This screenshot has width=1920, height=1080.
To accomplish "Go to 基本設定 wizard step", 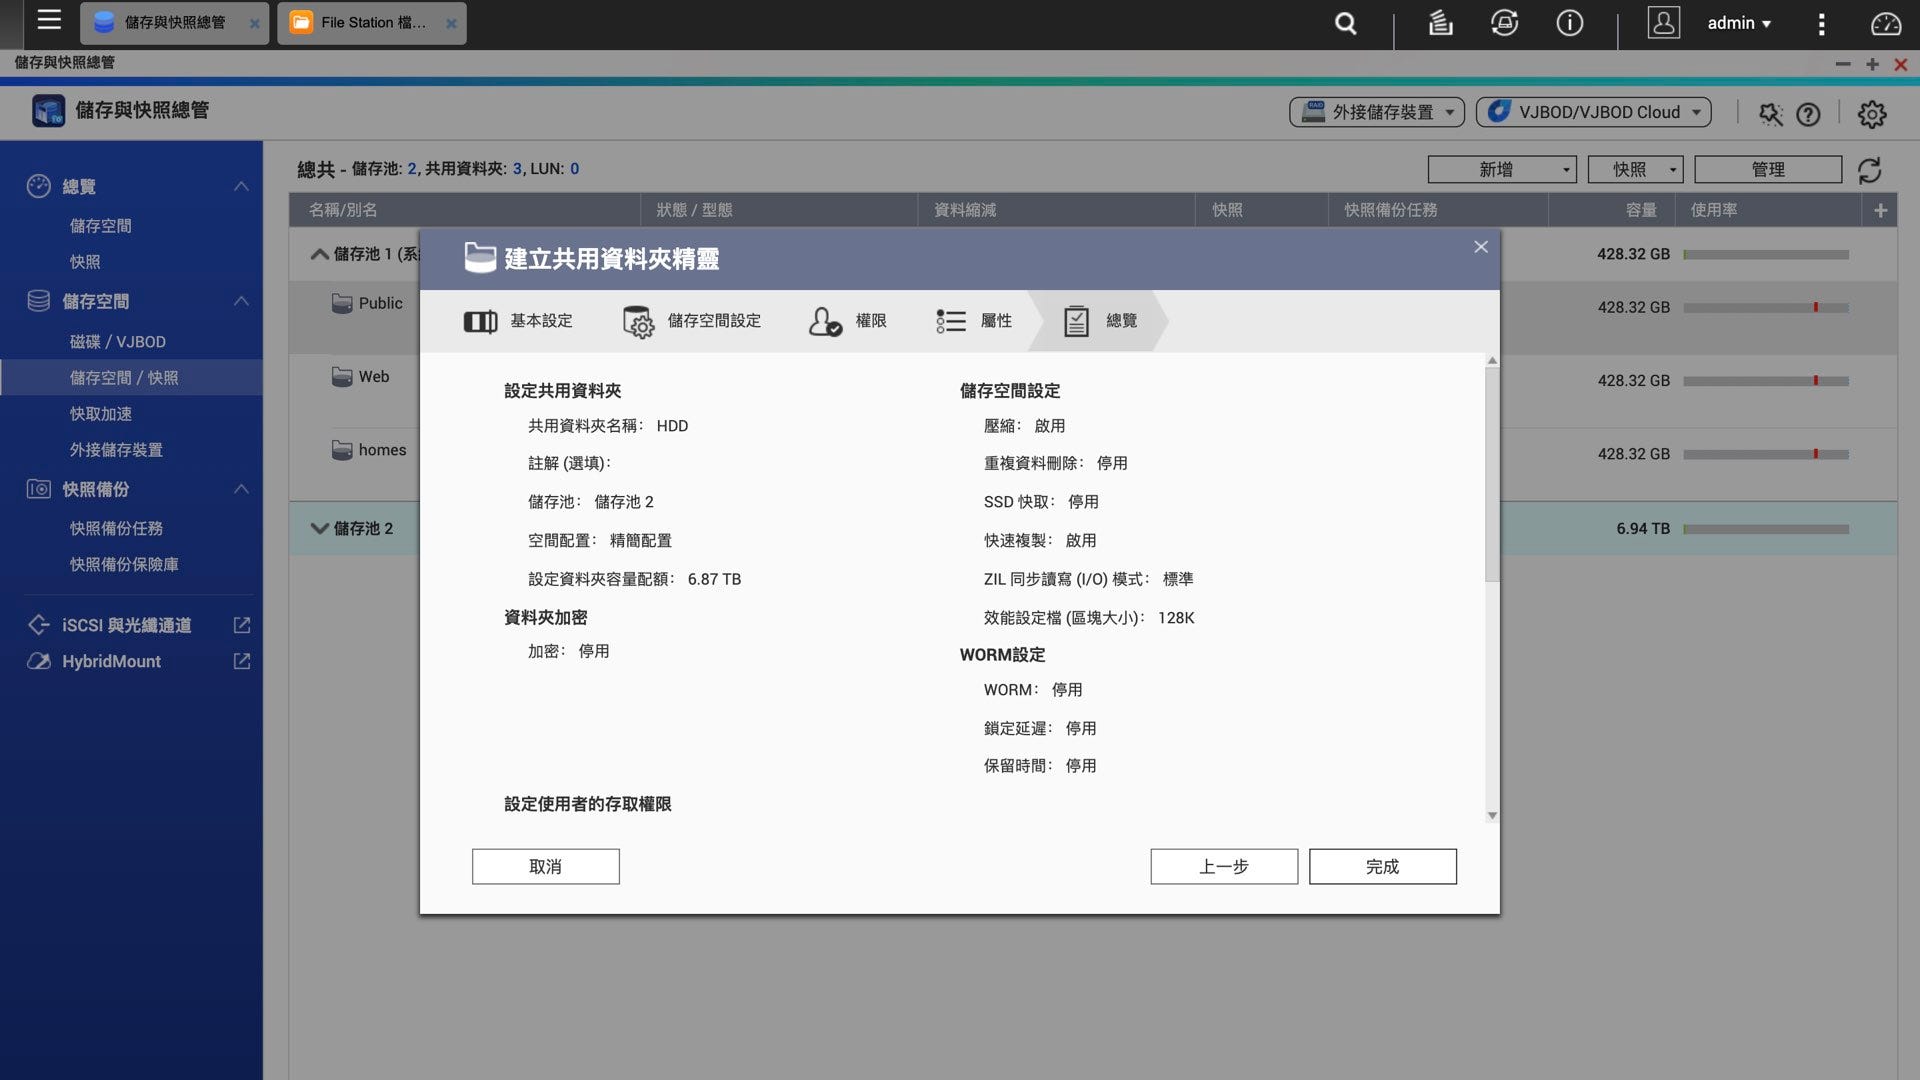I will (x=517, y=321).
